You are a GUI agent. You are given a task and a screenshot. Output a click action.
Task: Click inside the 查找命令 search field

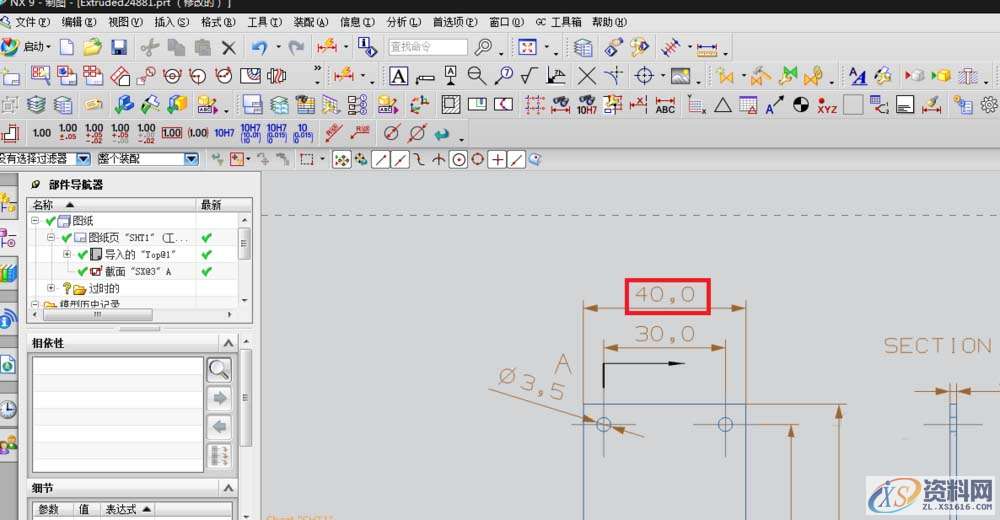427,47
